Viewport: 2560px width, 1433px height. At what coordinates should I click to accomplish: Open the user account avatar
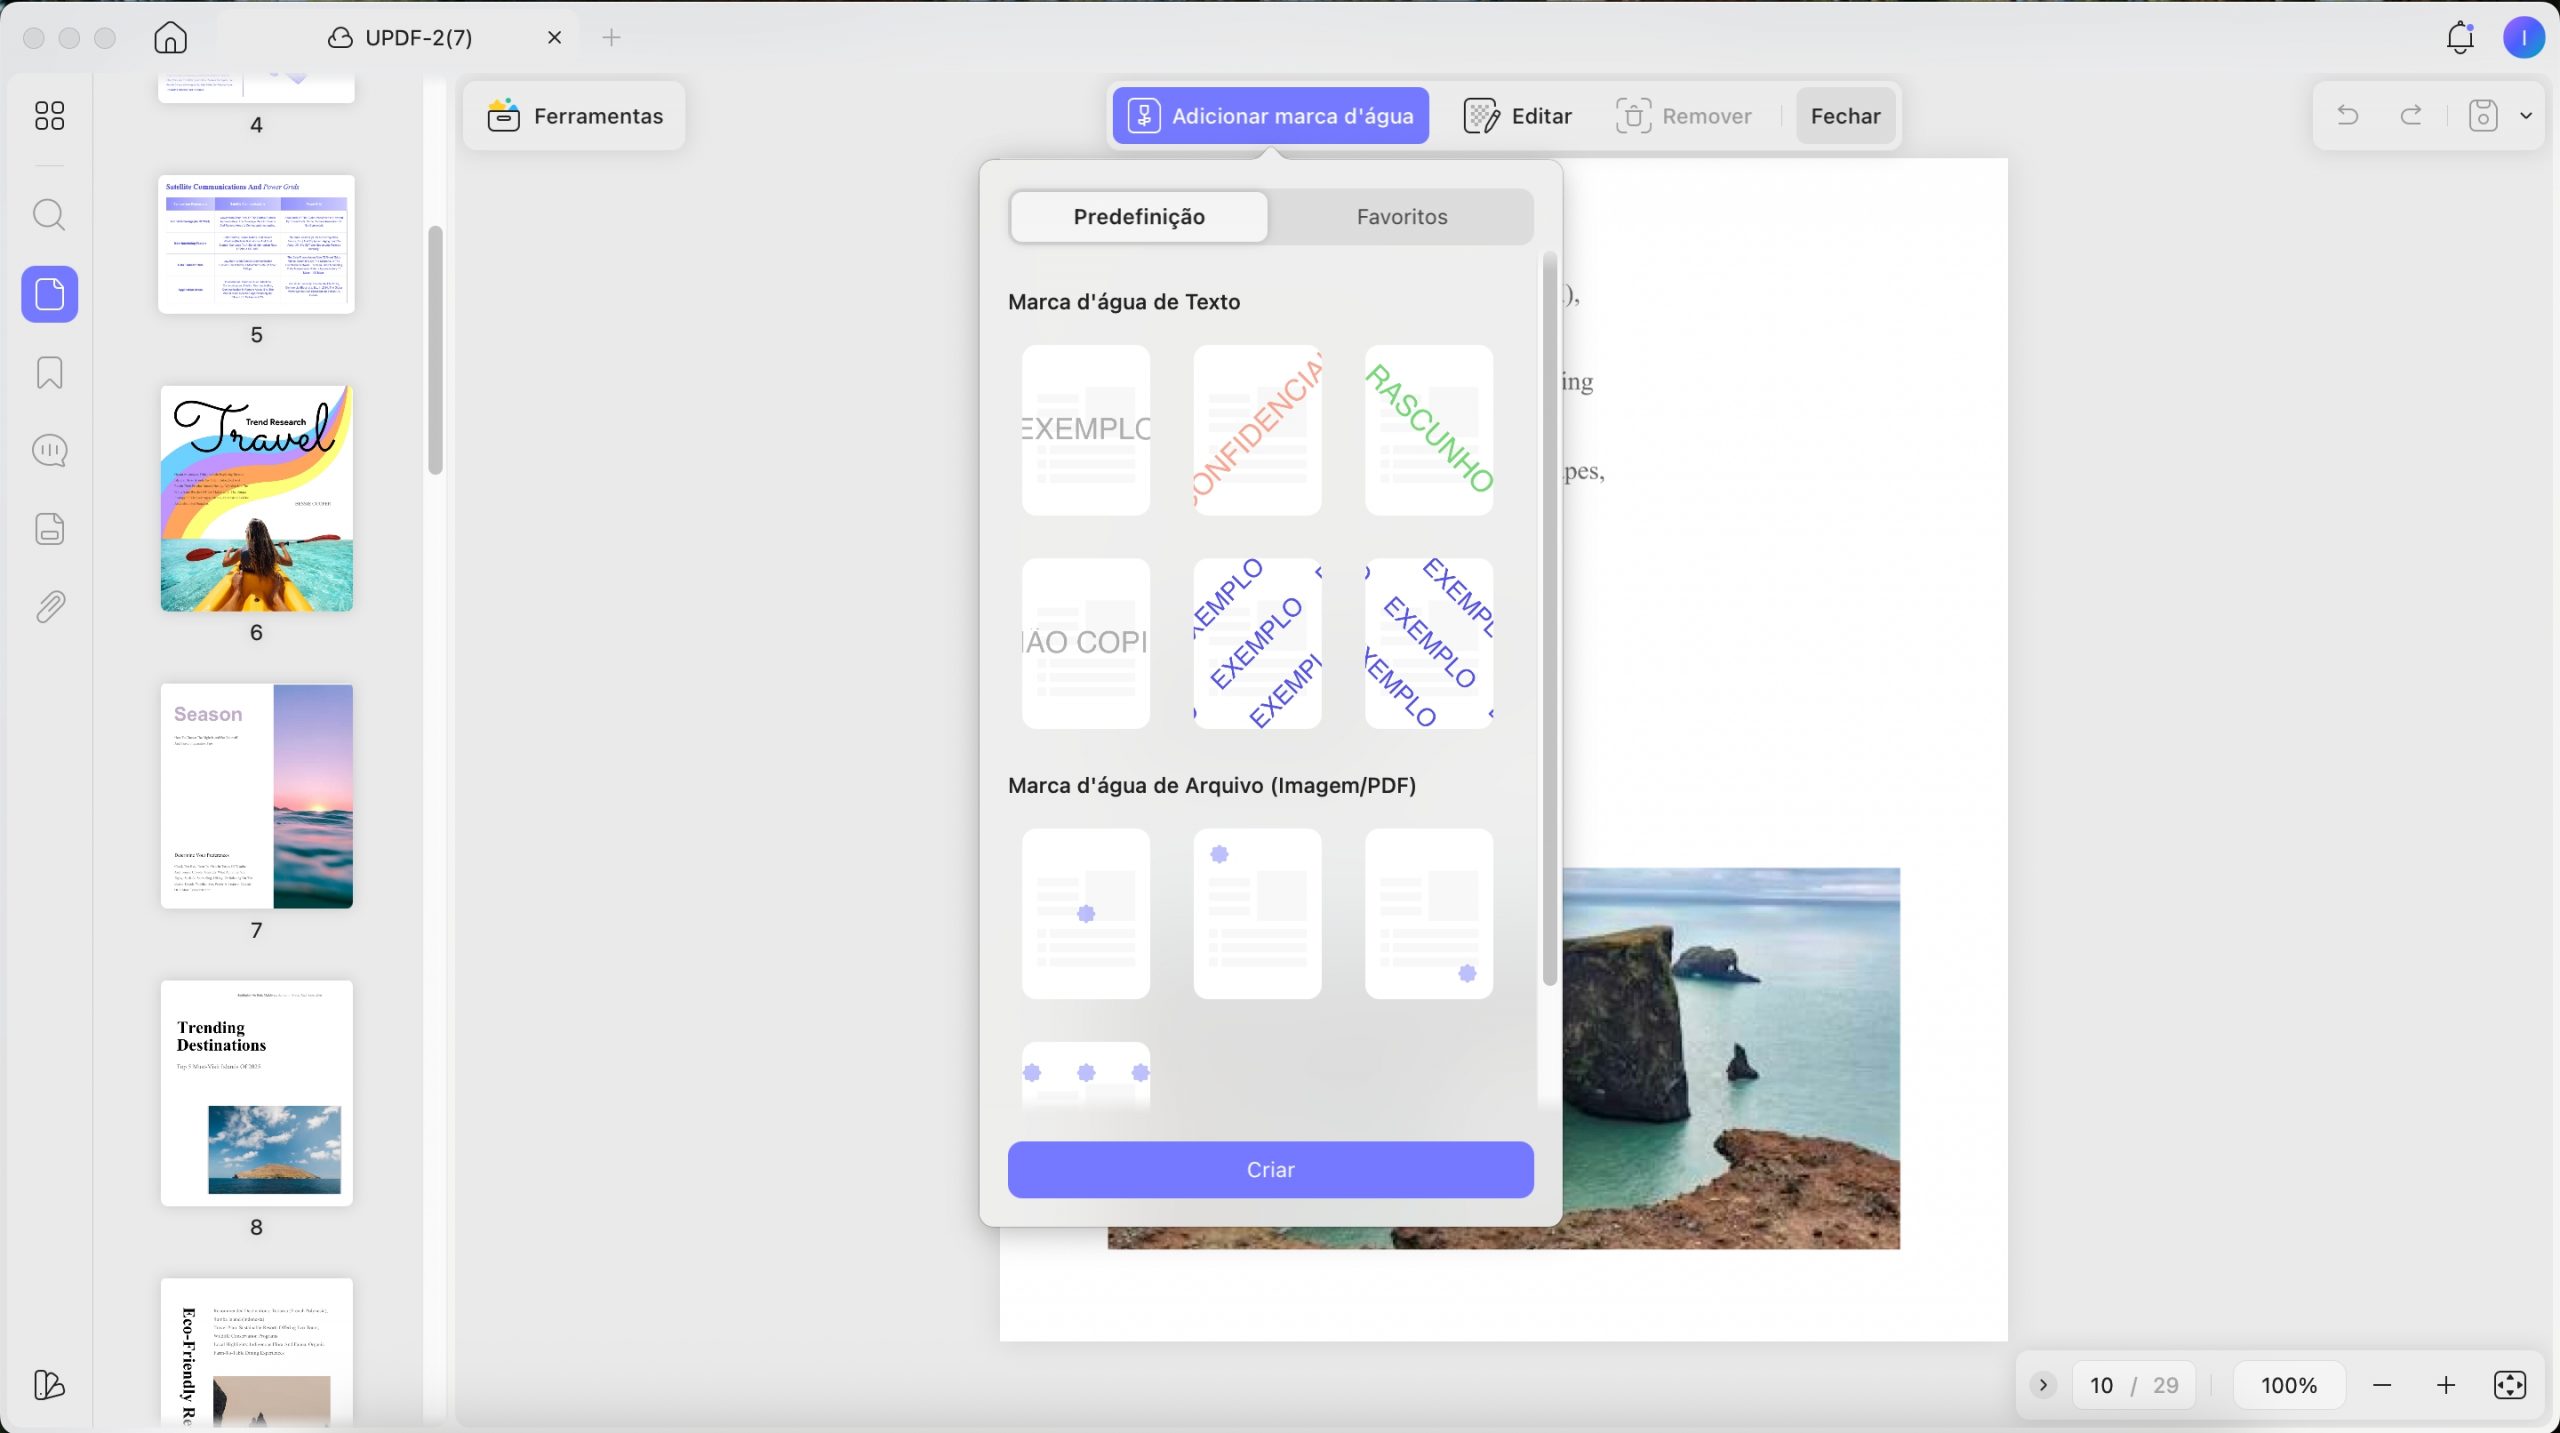pos(2523,38)
